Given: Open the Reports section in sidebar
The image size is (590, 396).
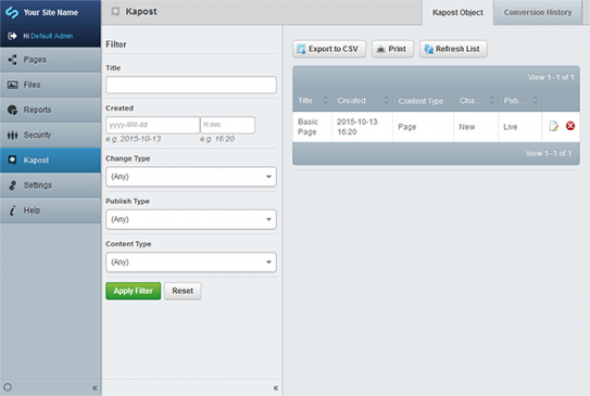Looking at the screenshot, I should click(x=50, y=110).
